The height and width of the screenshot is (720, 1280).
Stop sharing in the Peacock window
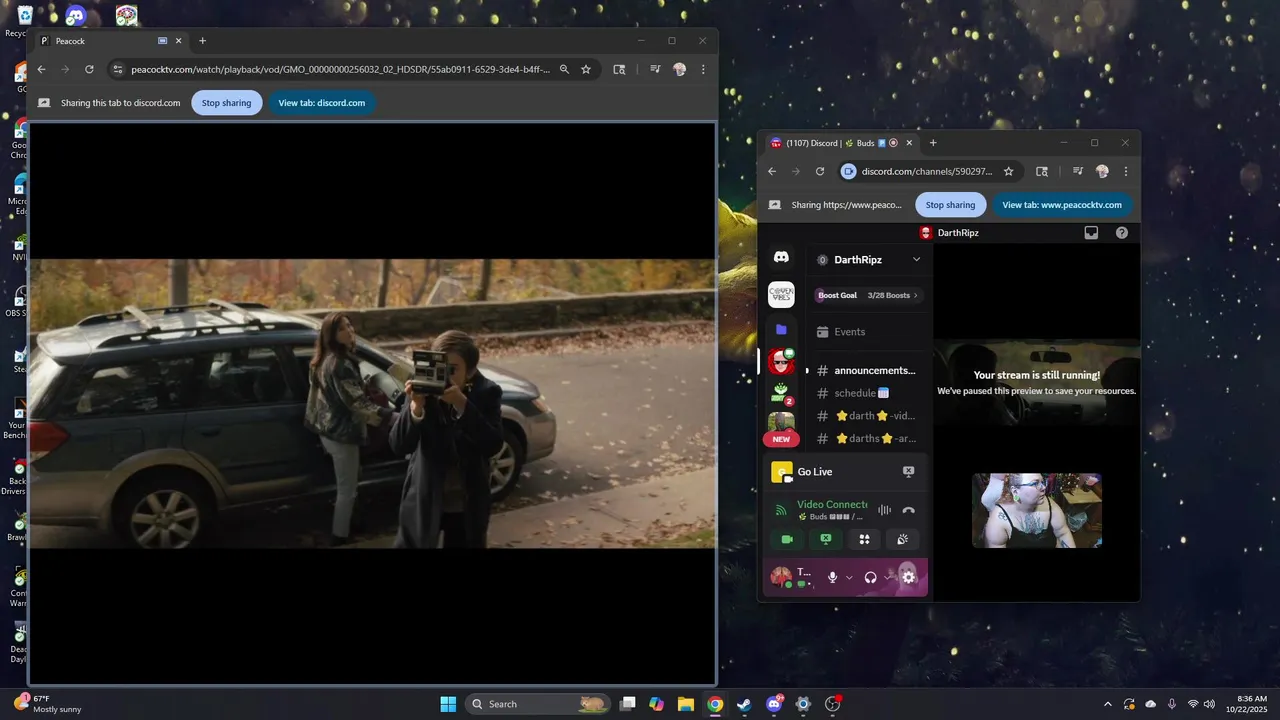click(227, 102)
